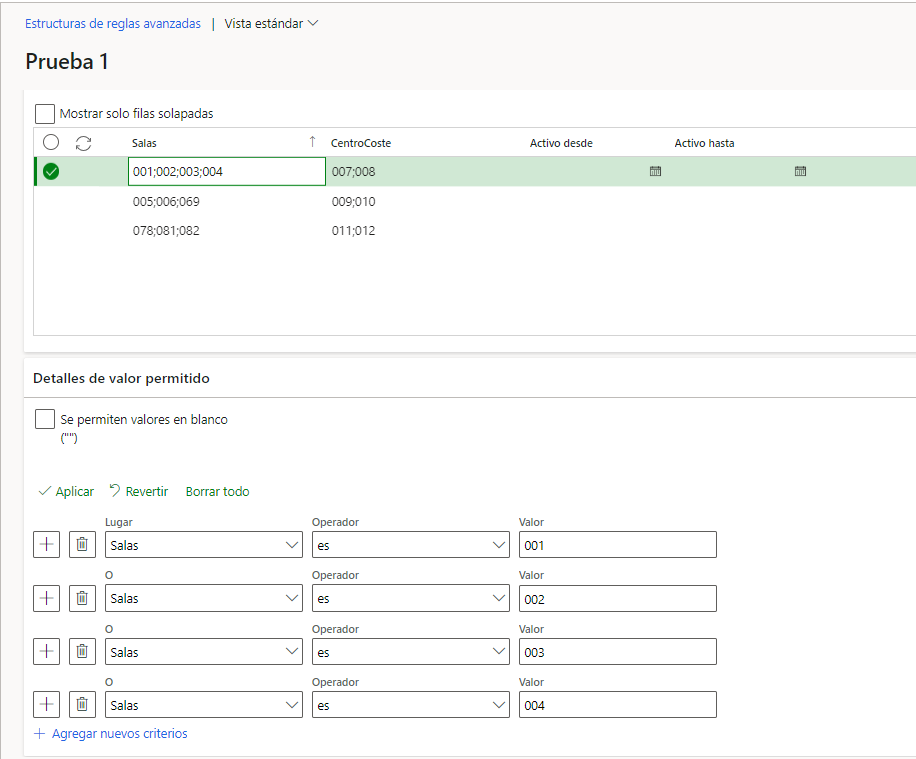
Task: Expand the Vista estándar view selector
Action: [x=271, y=23]
